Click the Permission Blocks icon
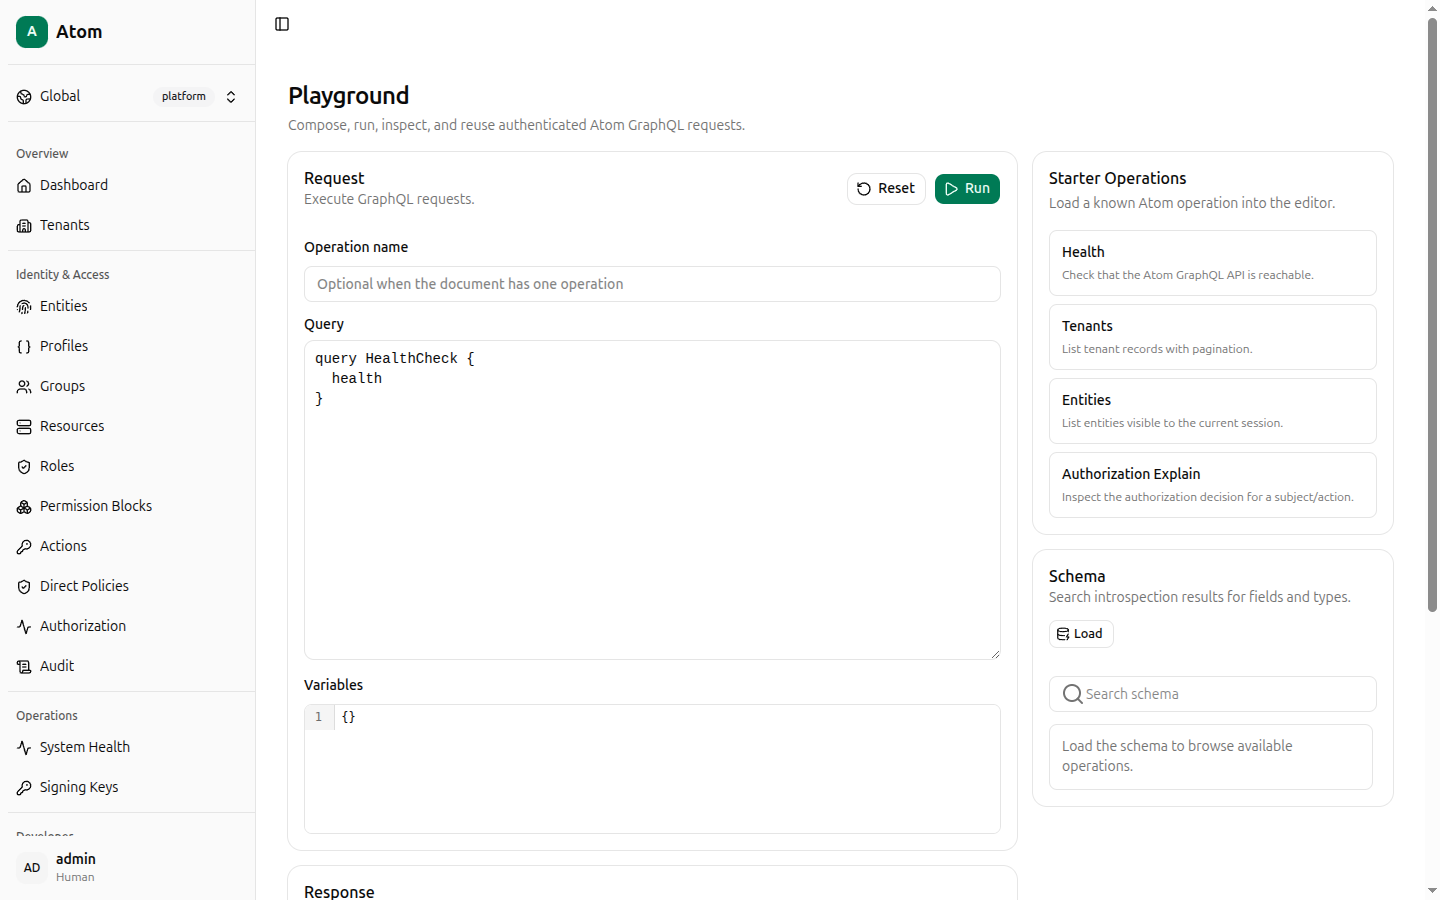The width and height of the screenshot is (1440, 900). 24,507
